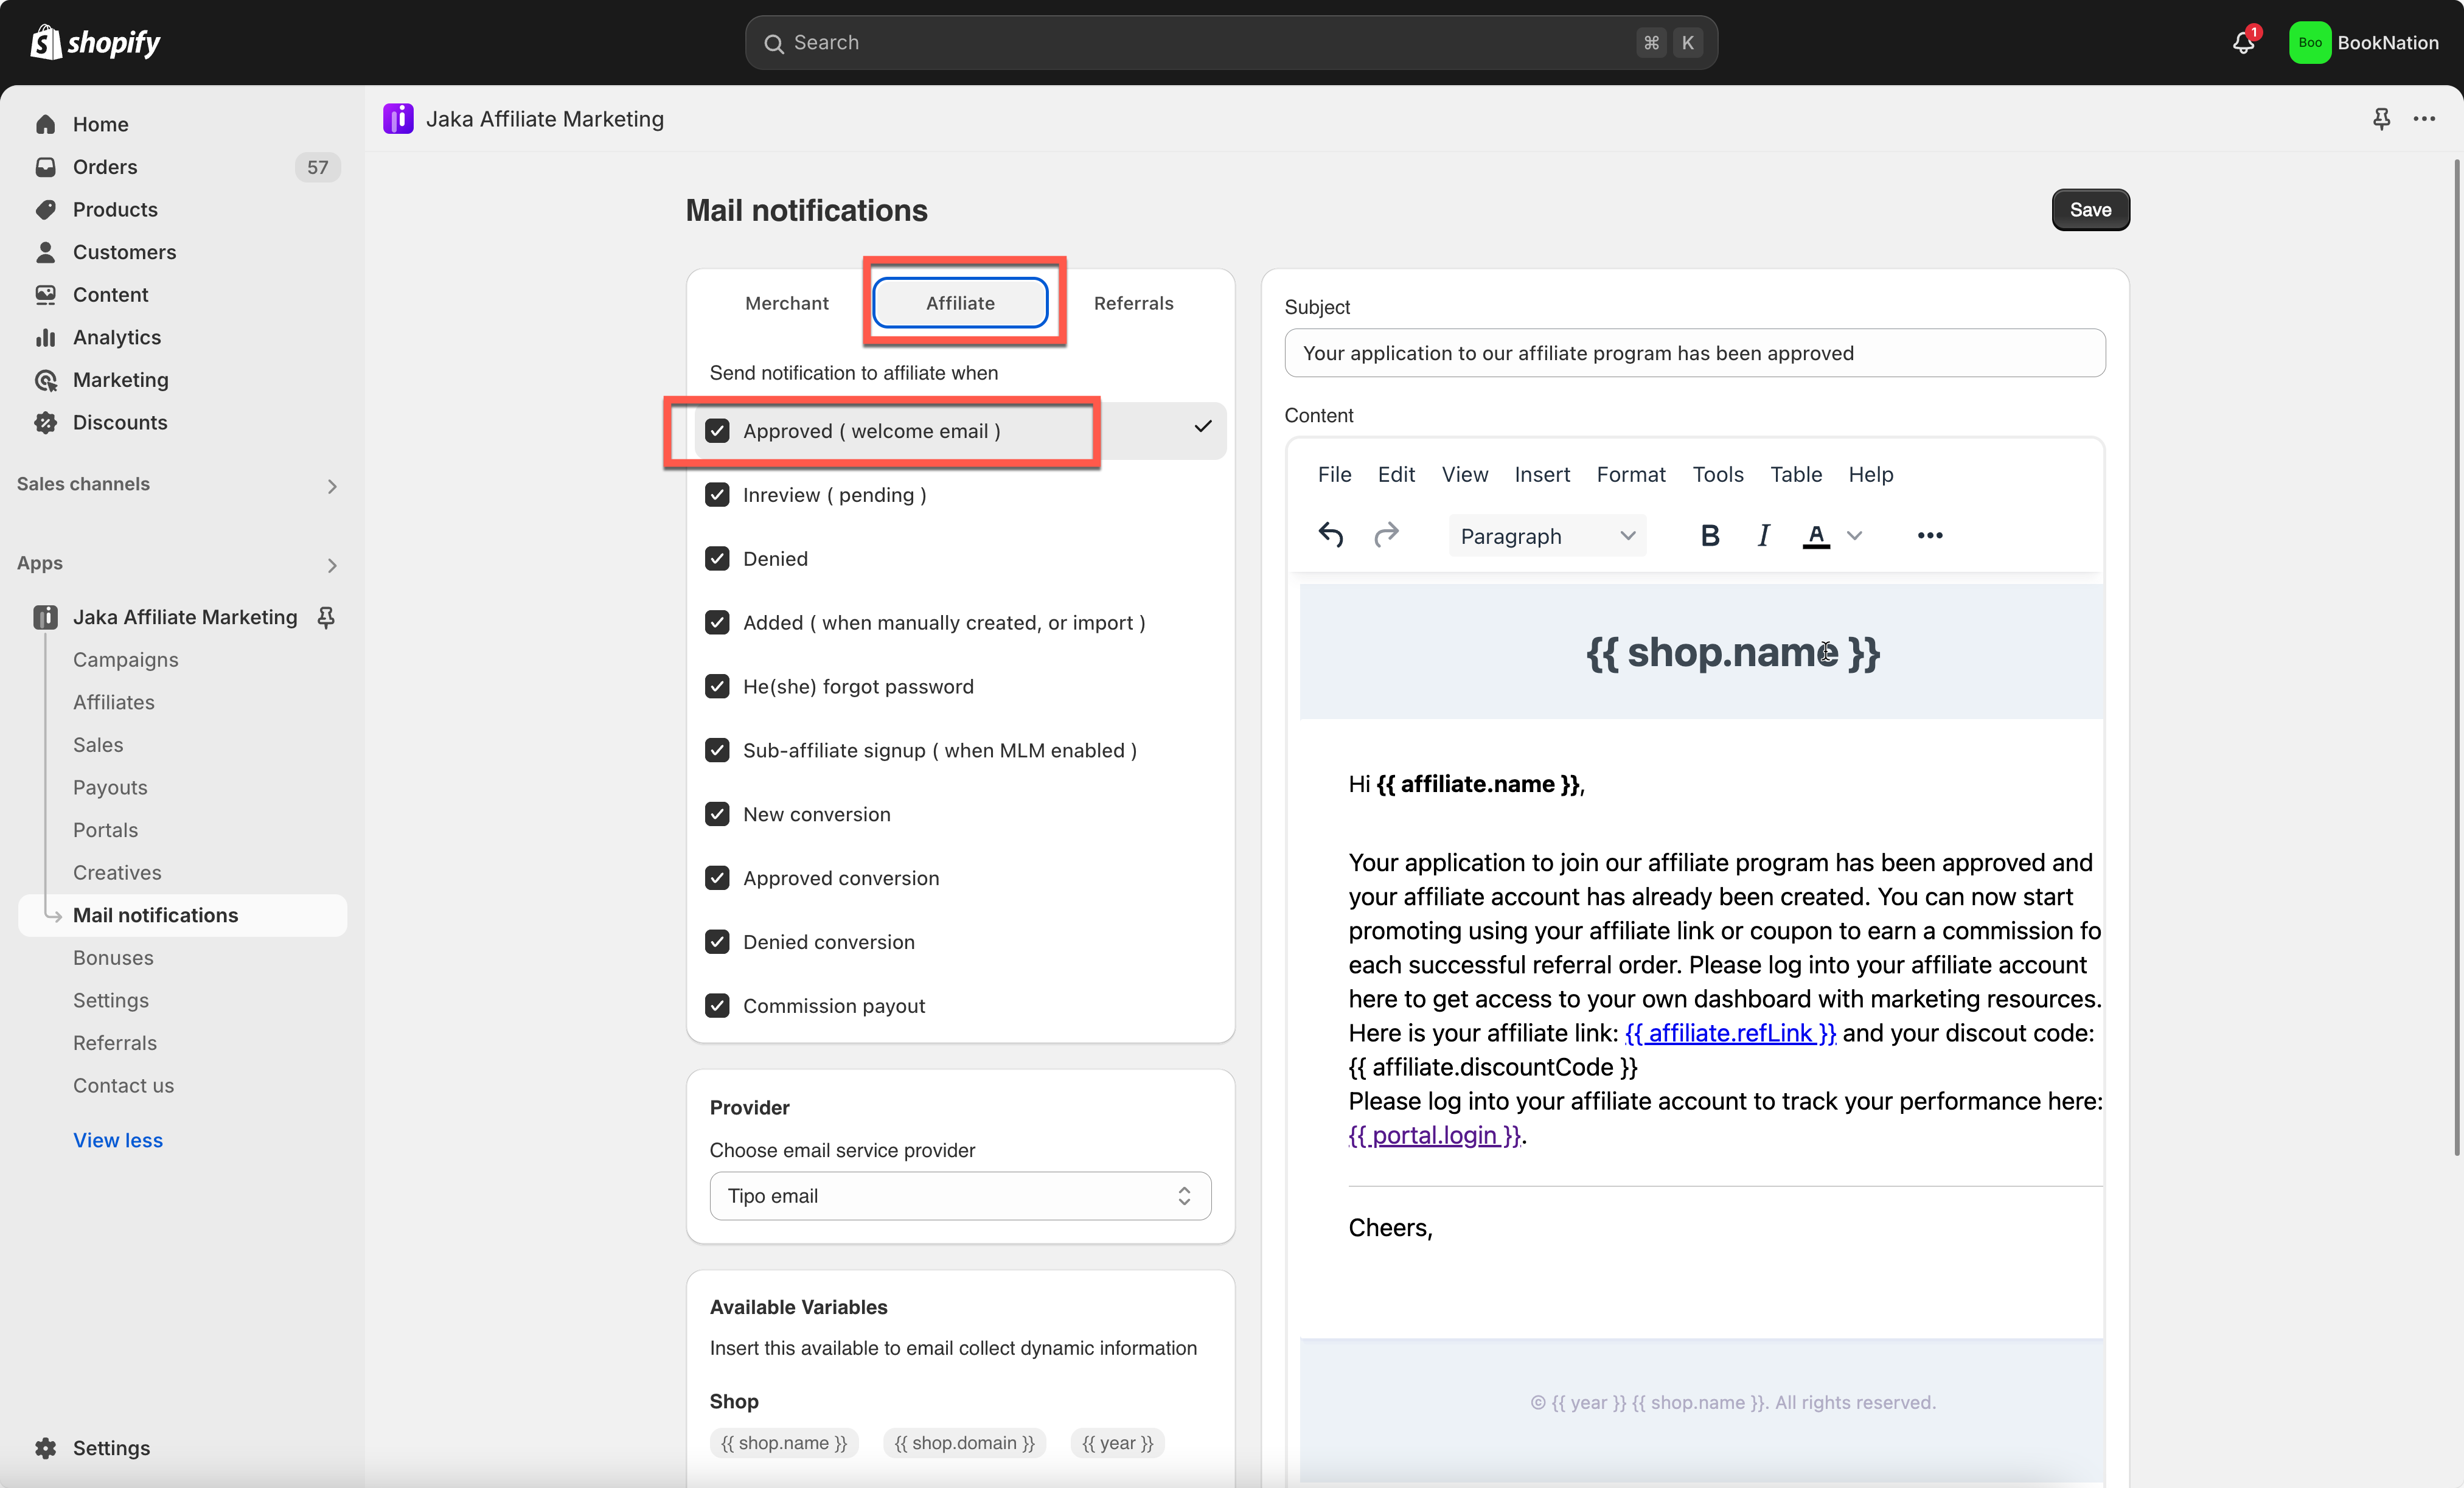Screen dimensions: 2464x1488
Task: Click the Save button
Action: click(2090, 210)
